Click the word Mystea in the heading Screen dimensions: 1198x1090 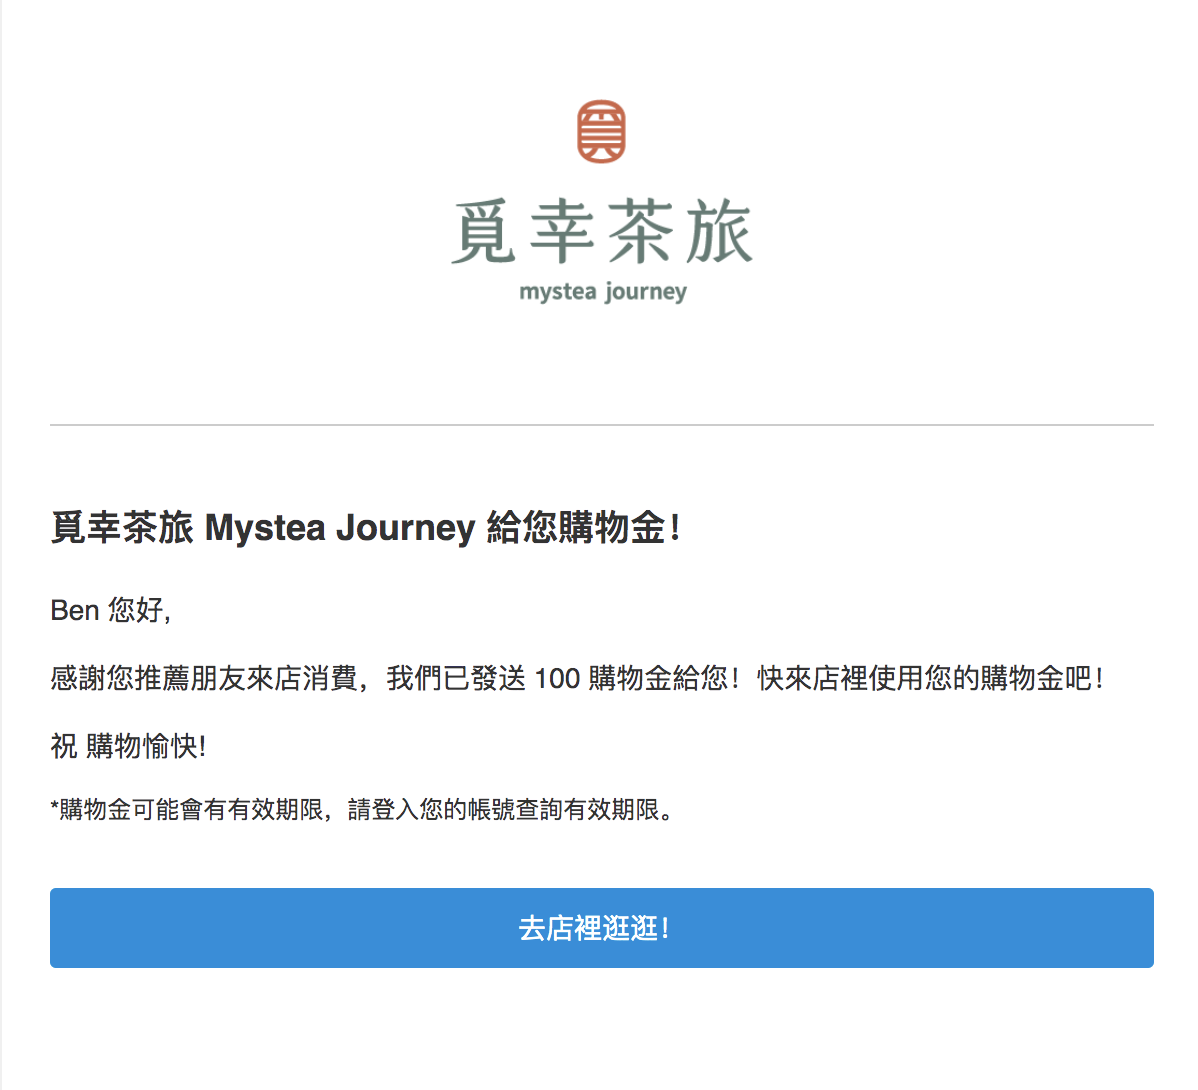[265, 528]
